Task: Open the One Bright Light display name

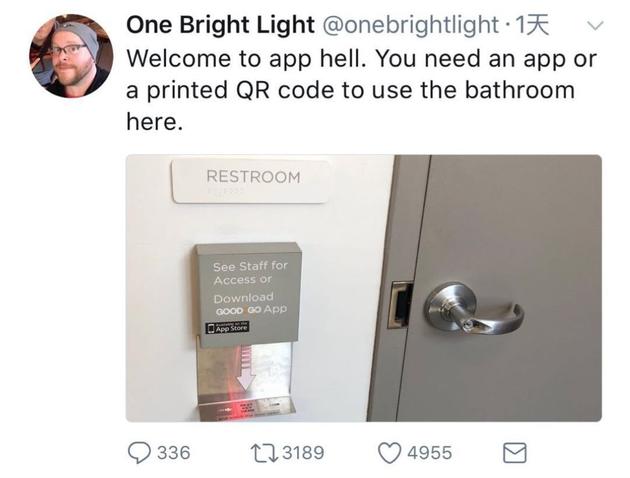Action: [x=220, y=25]
